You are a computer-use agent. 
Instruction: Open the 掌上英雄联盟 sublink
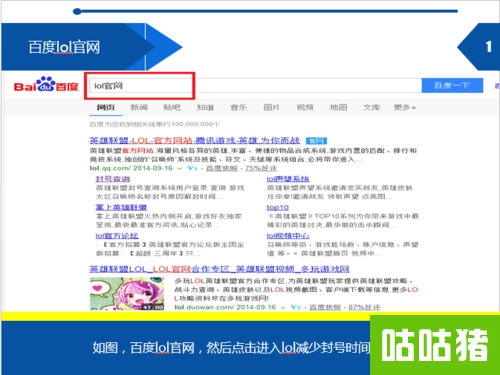coord(121,207)
